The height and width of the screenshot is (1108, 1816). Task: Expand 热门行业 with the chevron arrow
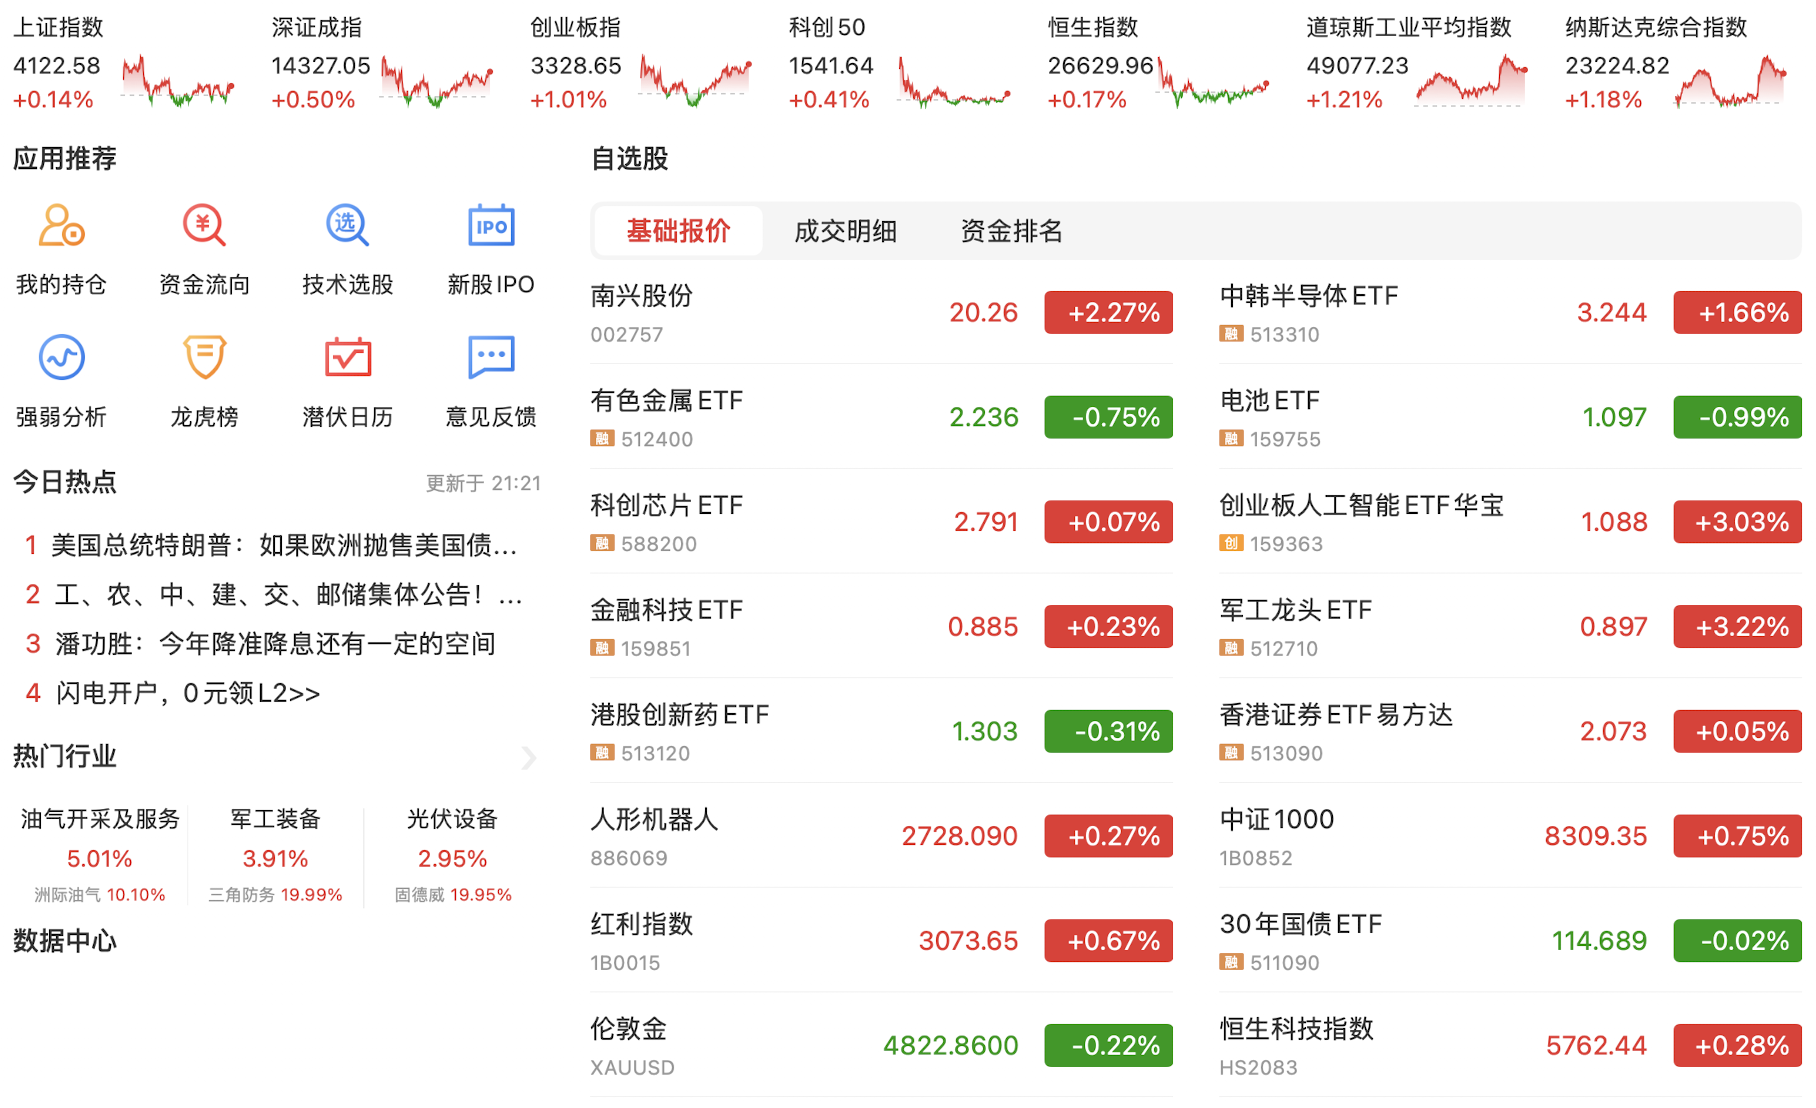528,758
